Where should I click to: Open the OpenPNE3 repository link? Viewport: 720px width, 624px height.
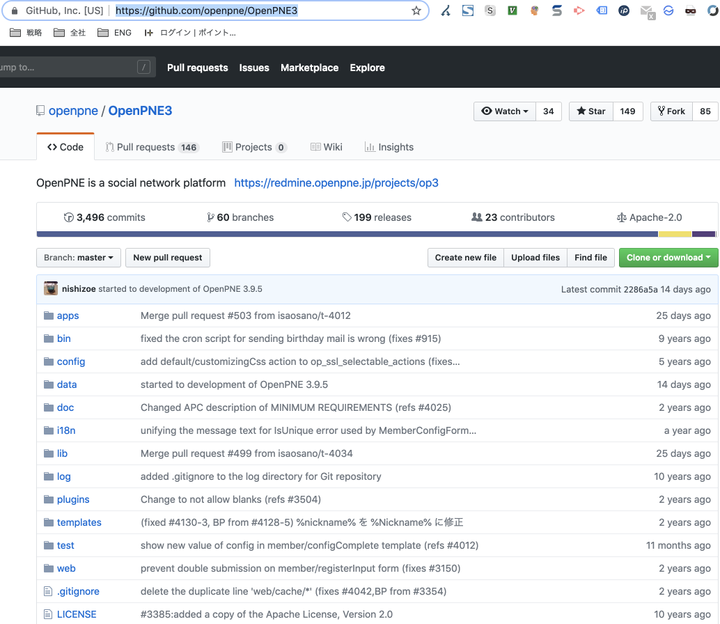click(x=140, y=111)
